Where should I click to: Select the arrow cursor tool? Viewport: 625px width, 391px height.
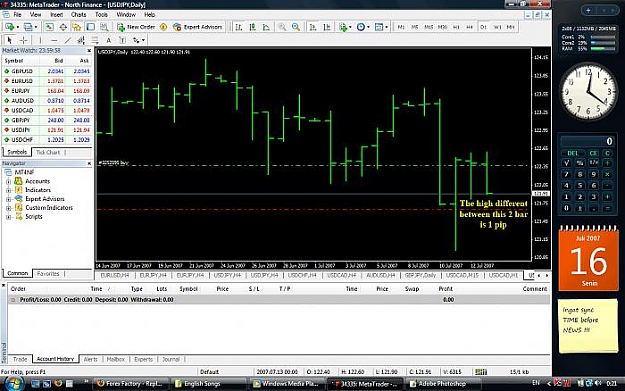pyautogui.click(x=10, y=40)
